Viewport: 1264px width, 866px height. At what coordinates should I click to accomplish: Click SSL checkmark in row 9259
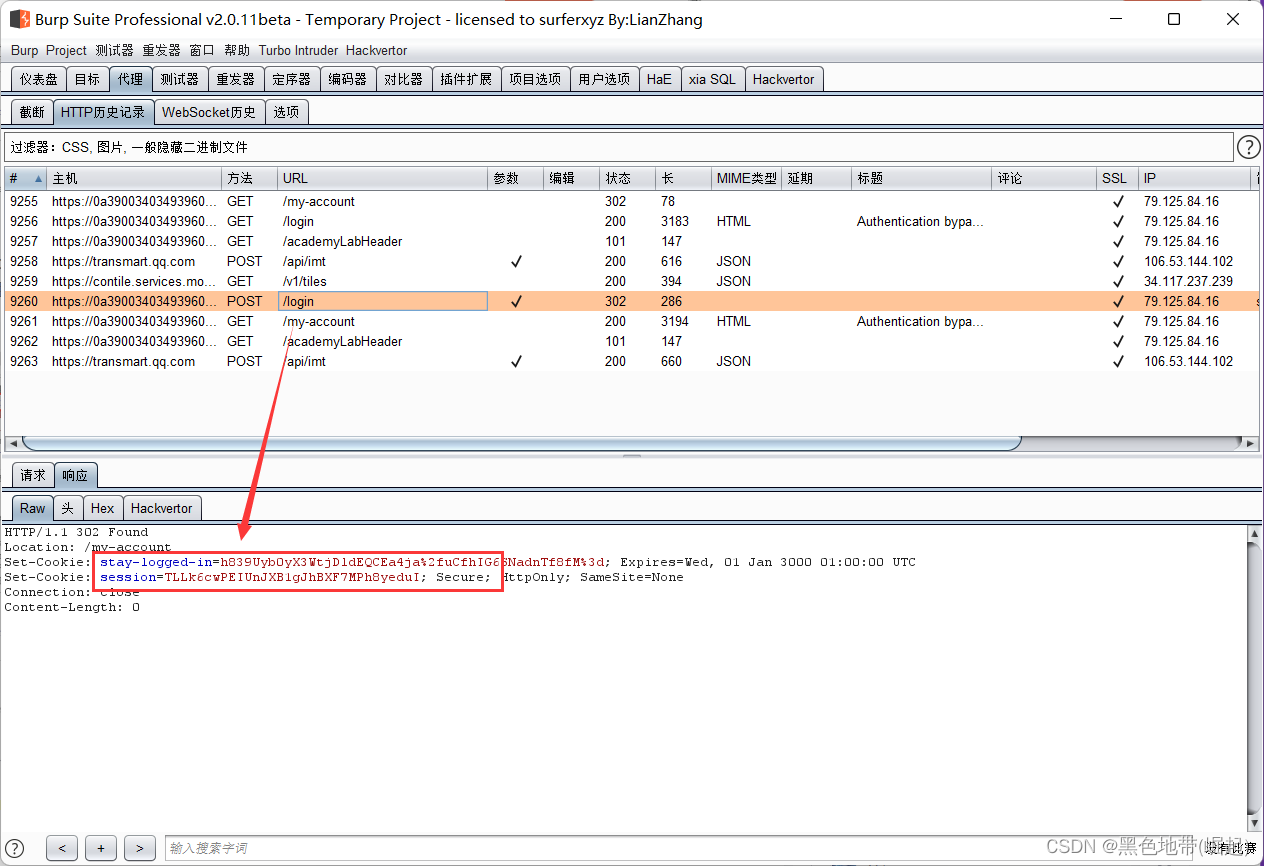[x=1118, y=282]
